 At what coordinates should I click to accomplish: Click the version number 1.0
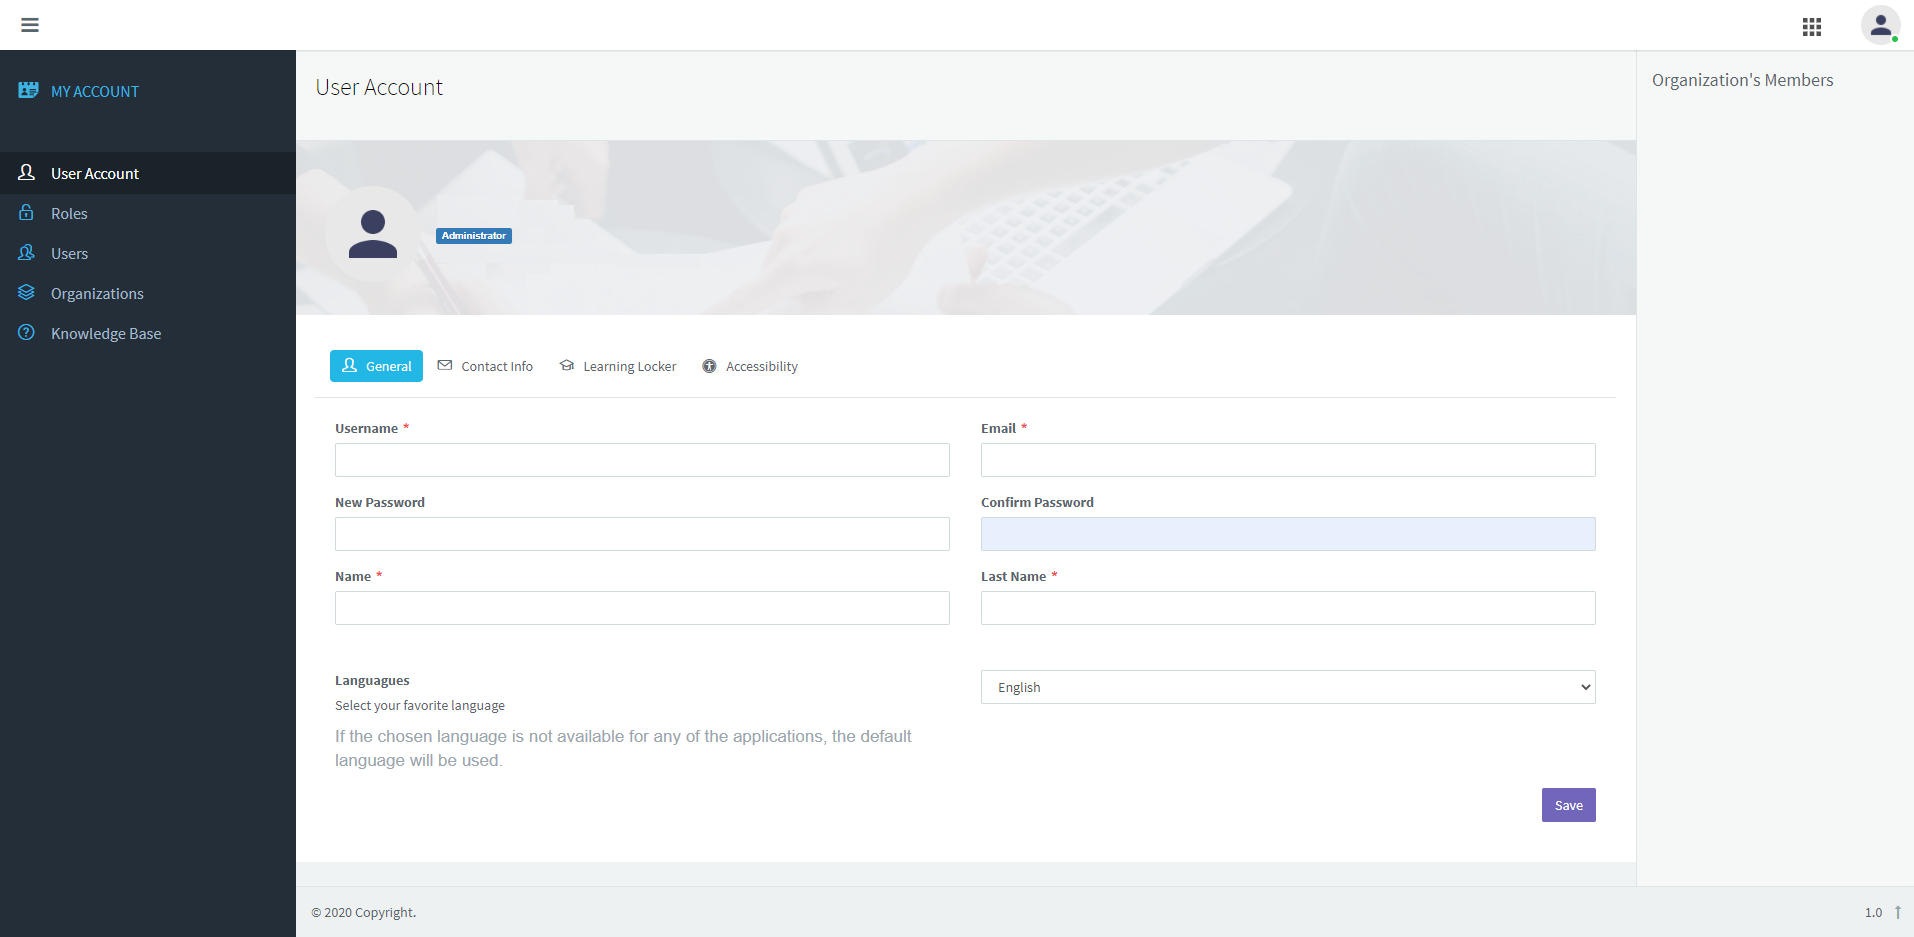click(x=1873, y=912)
